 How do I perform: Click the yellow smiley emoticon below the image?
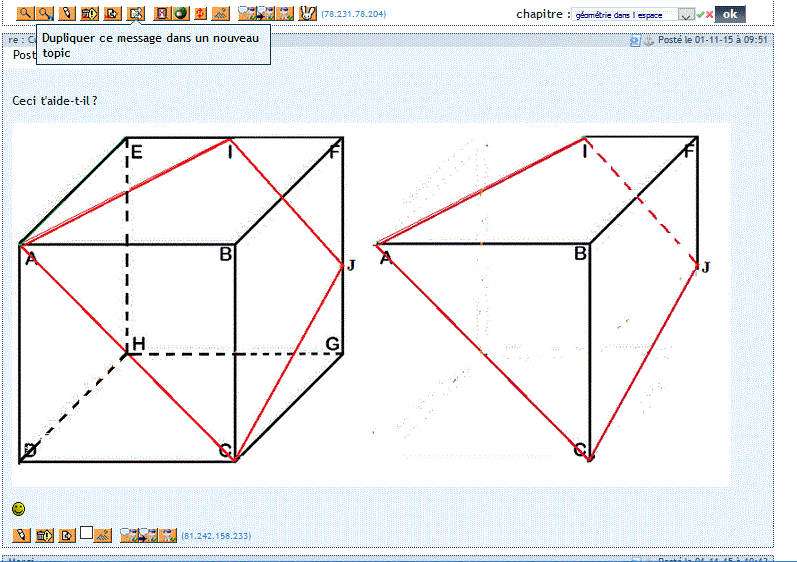(x=19, y=509)
